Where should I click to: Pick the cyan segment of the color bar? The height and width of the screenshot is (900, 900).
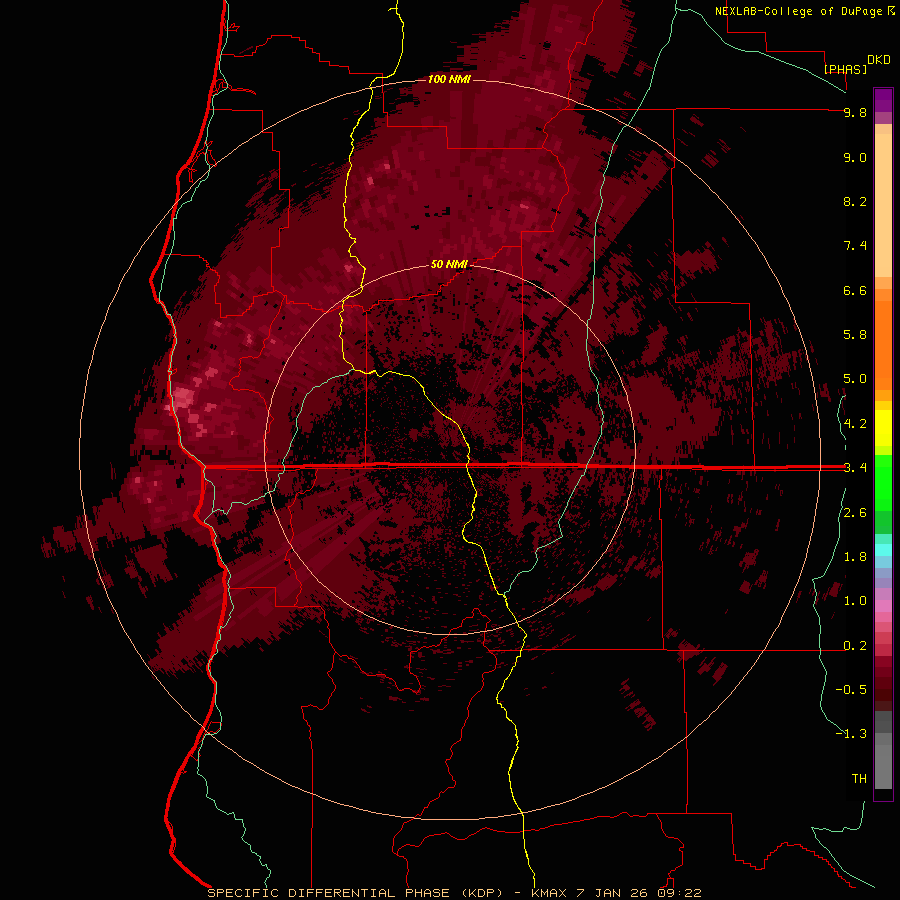[883, 549]
